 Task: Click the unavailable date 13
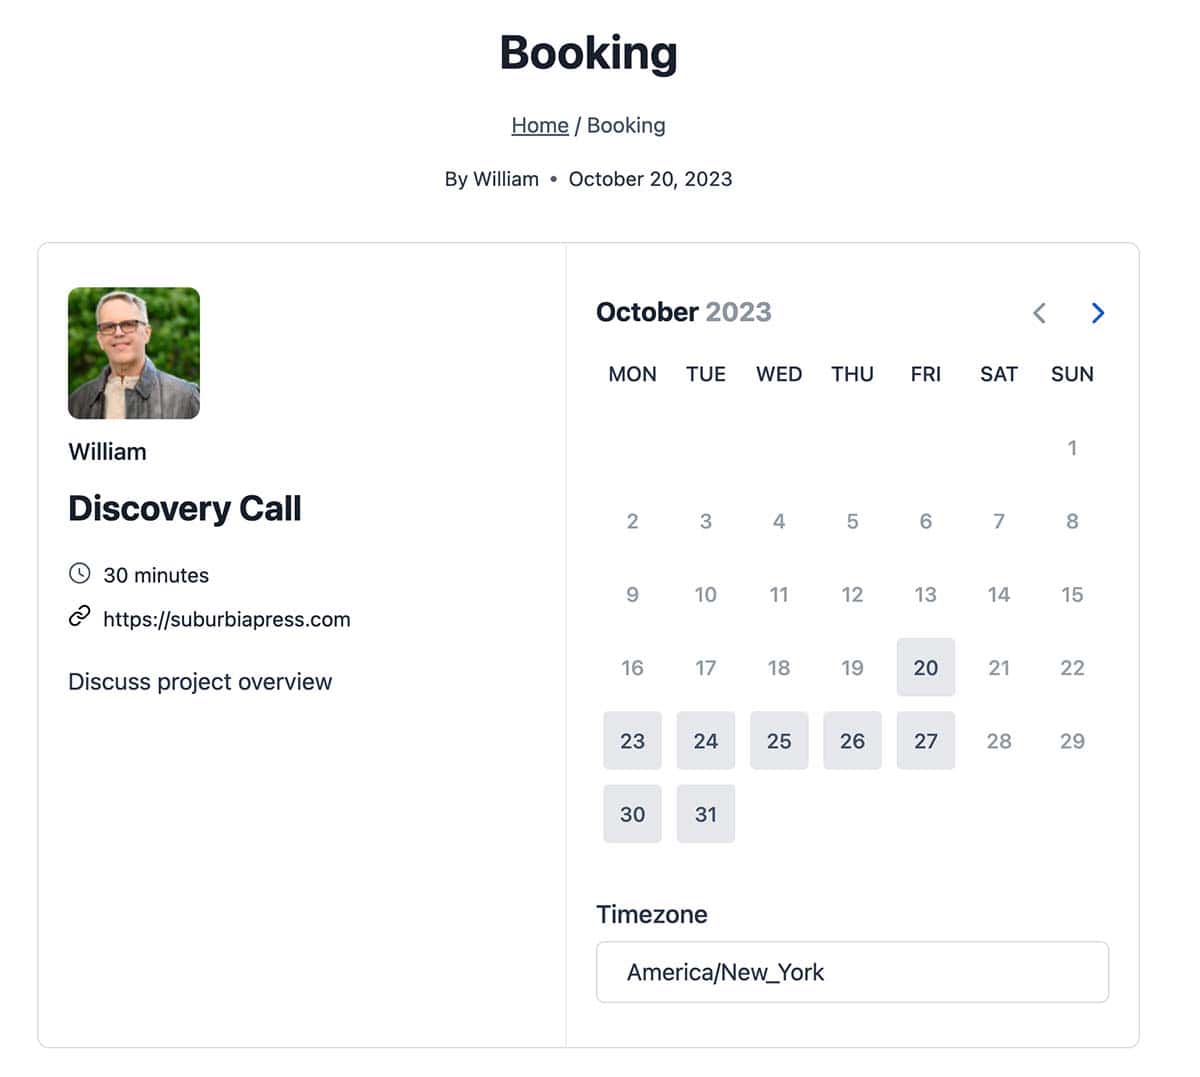click(x=926, y=594)
